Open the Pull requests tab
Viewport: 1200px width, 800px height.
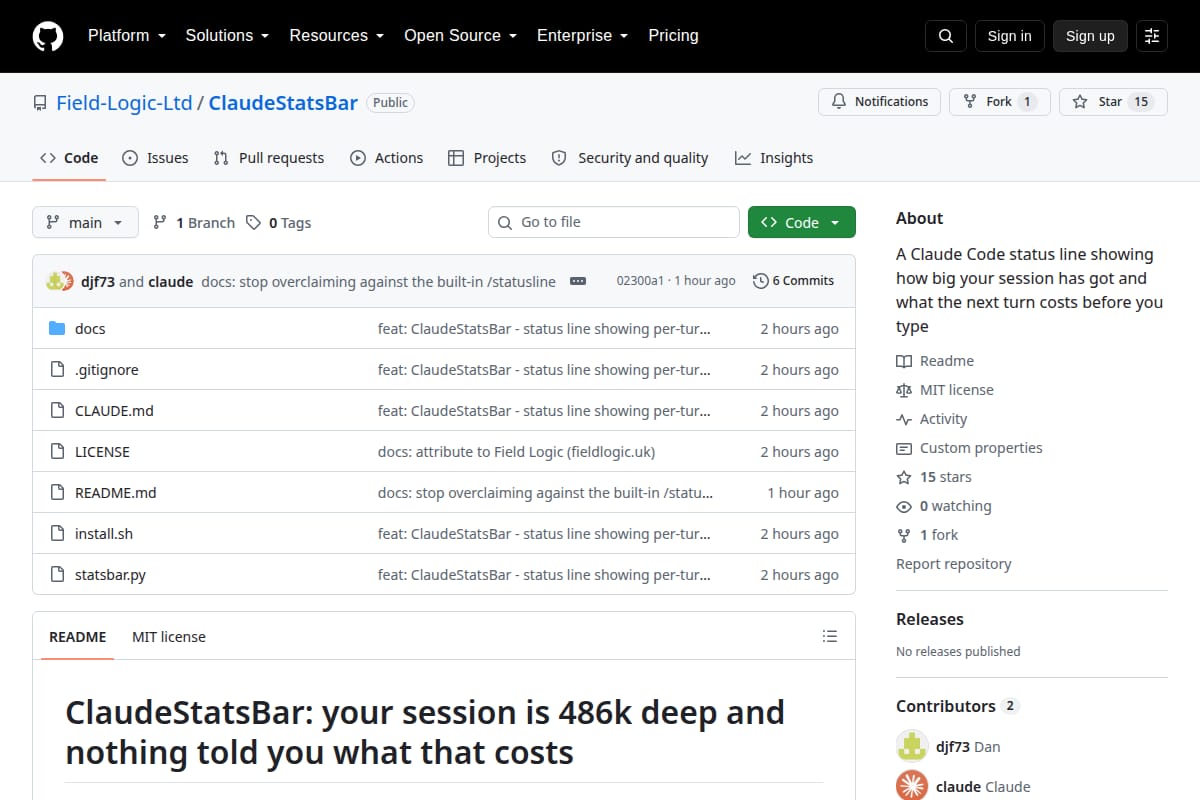pyautogui.click(x=269, y=158)
